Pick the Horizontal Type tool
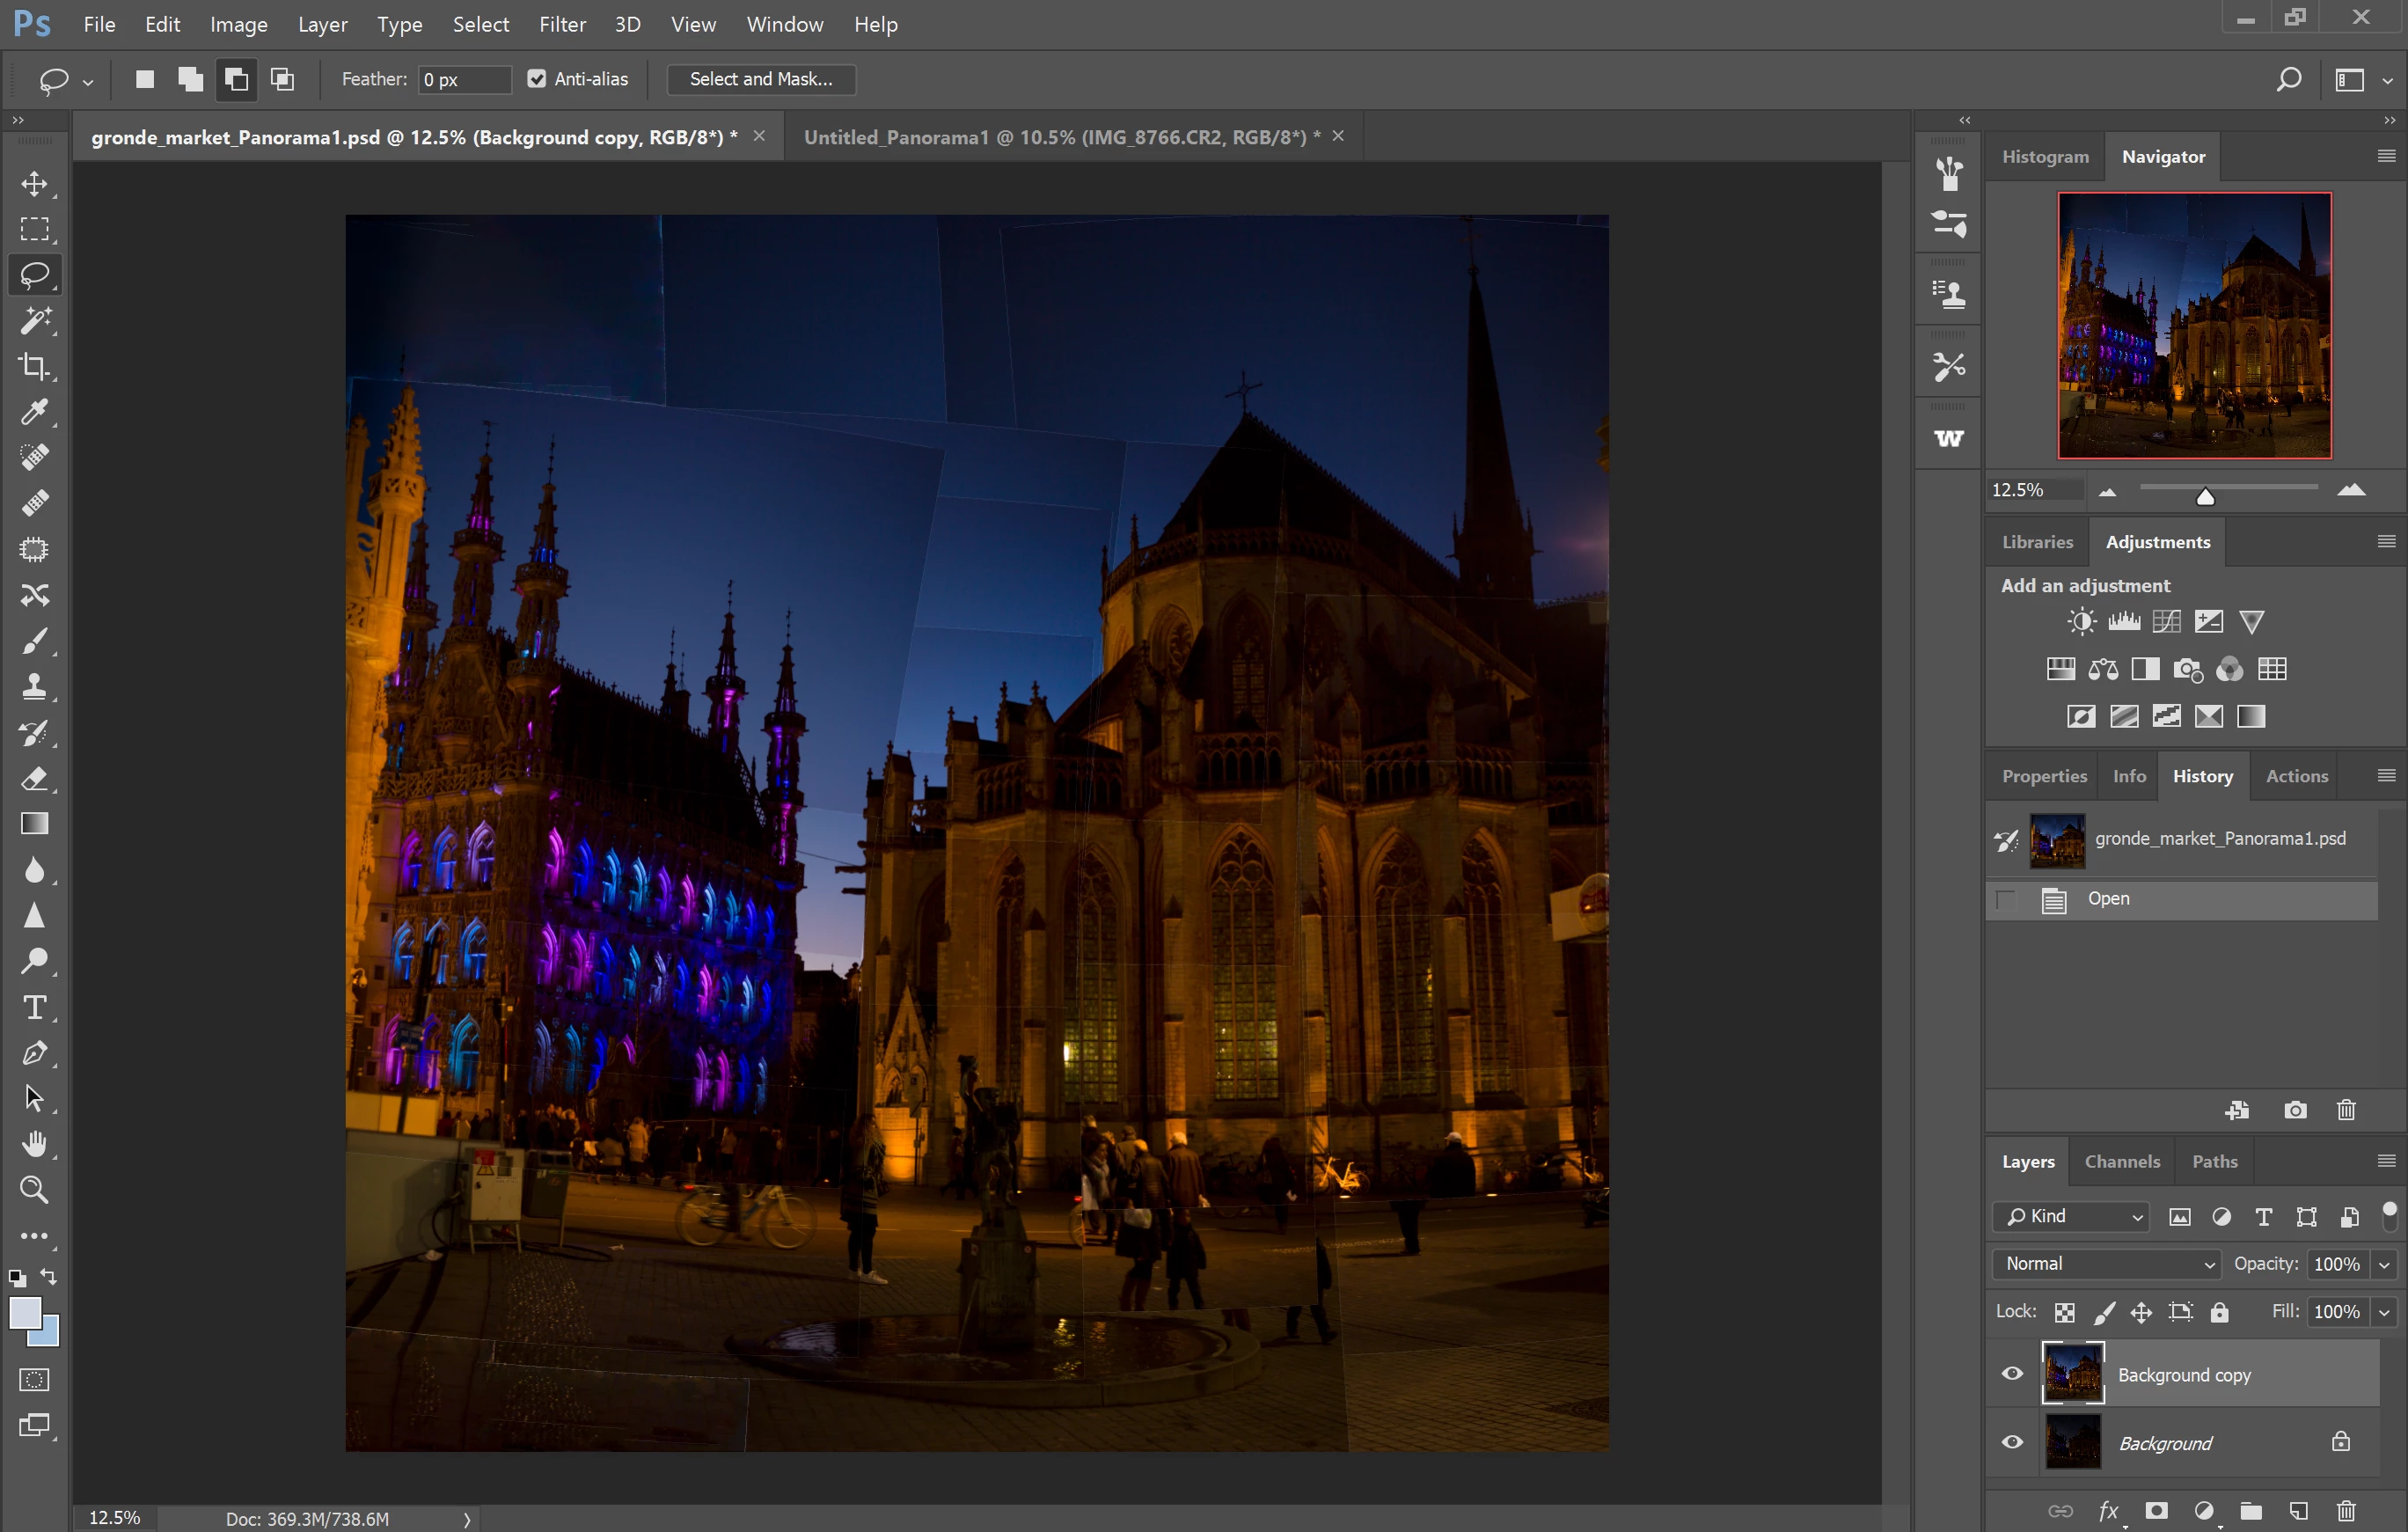Screen dimensions: 2408x1532 tap(34, 1007)
